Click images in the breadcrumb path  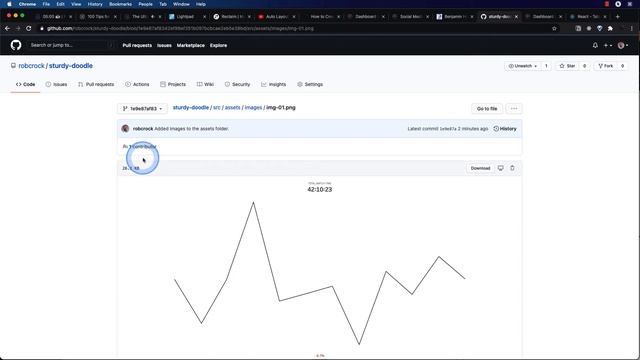pos(253,107)
